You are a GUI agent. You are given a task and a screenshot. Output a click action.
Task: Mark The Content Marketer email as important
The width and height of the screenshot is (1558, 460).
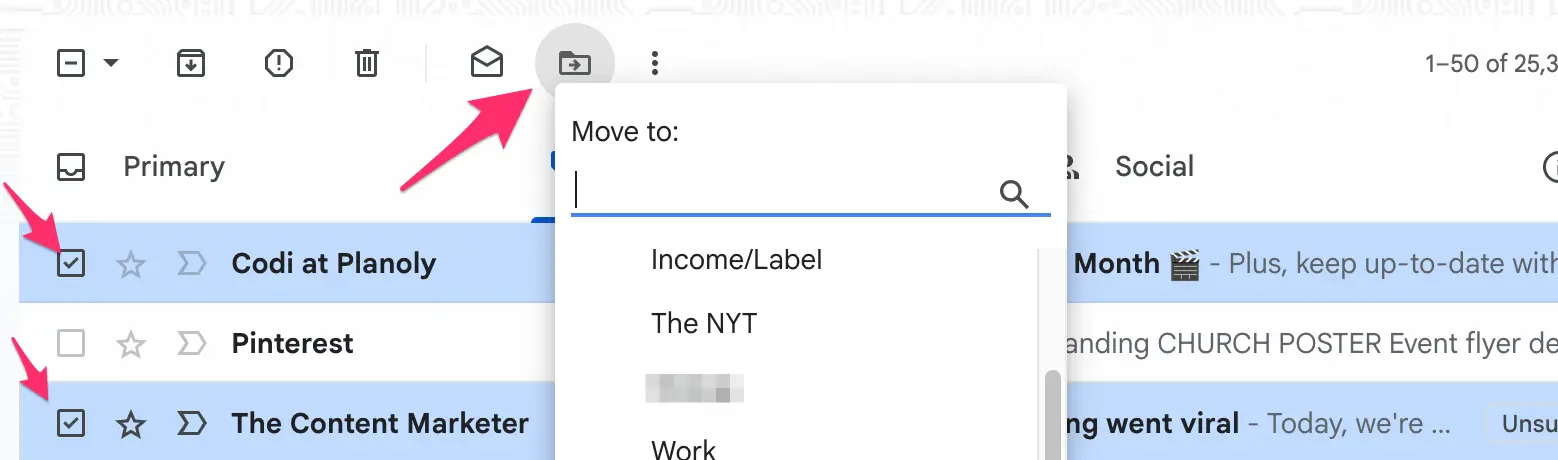click(x=191, y=424)
